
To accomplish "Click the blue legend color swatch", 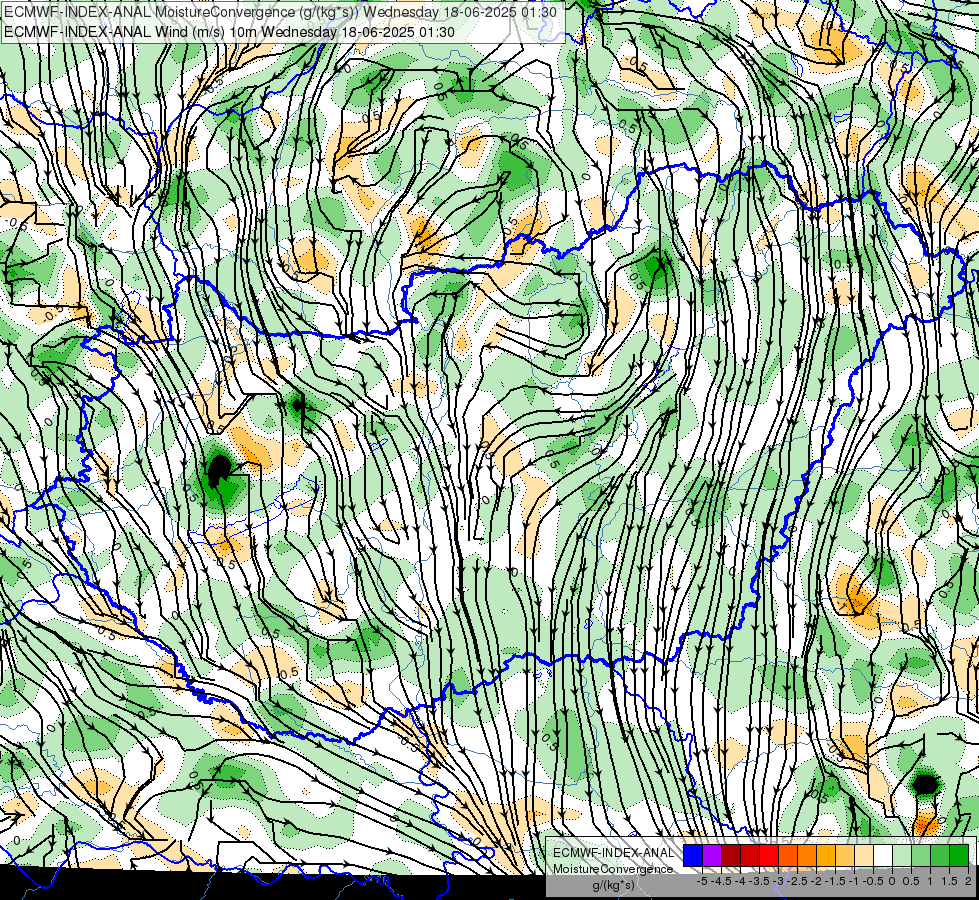I will [x=693, y=856].
